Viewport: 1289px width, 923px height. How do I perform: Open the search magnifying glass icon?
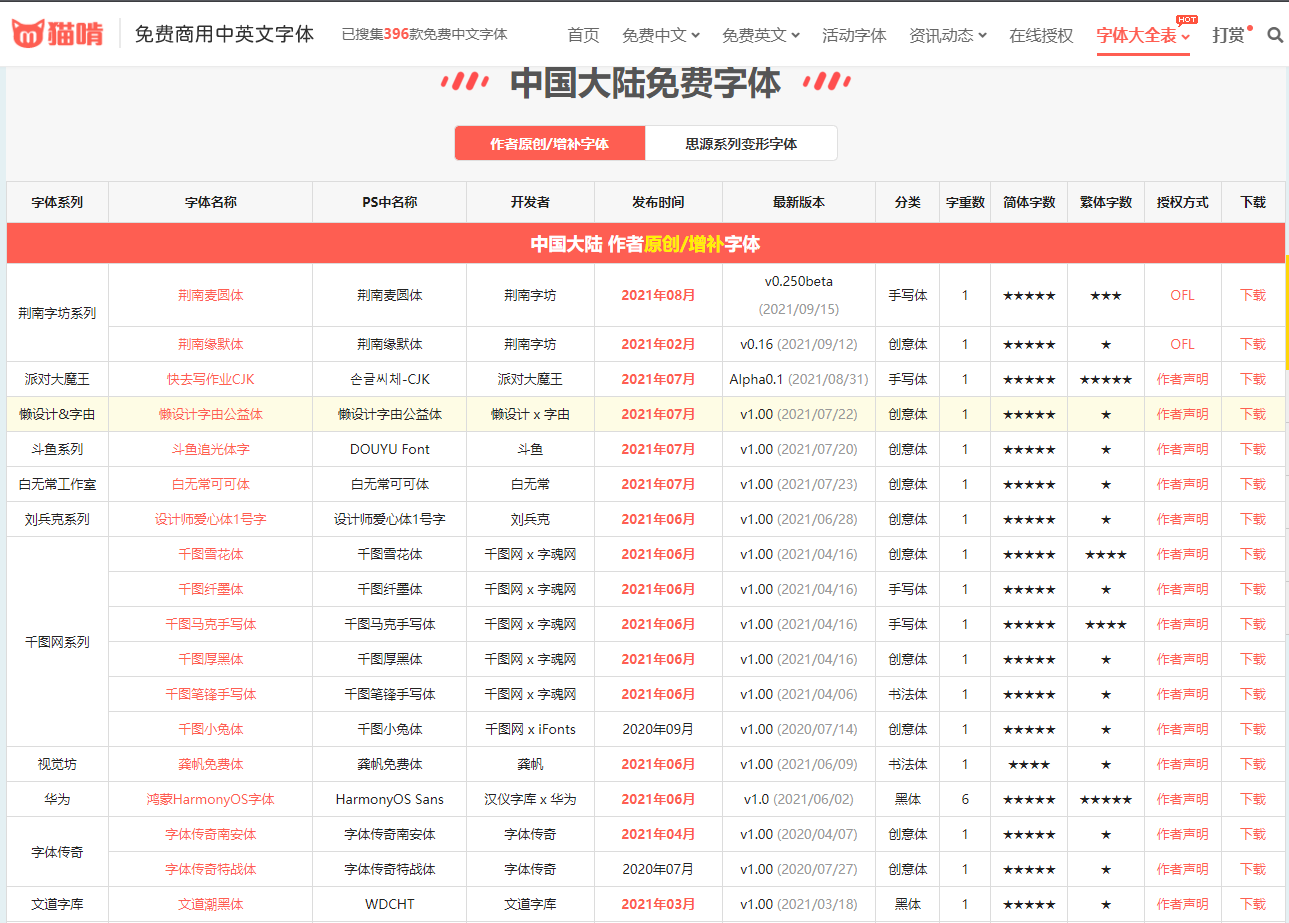pyautogui.click(x=1275, y=34)
